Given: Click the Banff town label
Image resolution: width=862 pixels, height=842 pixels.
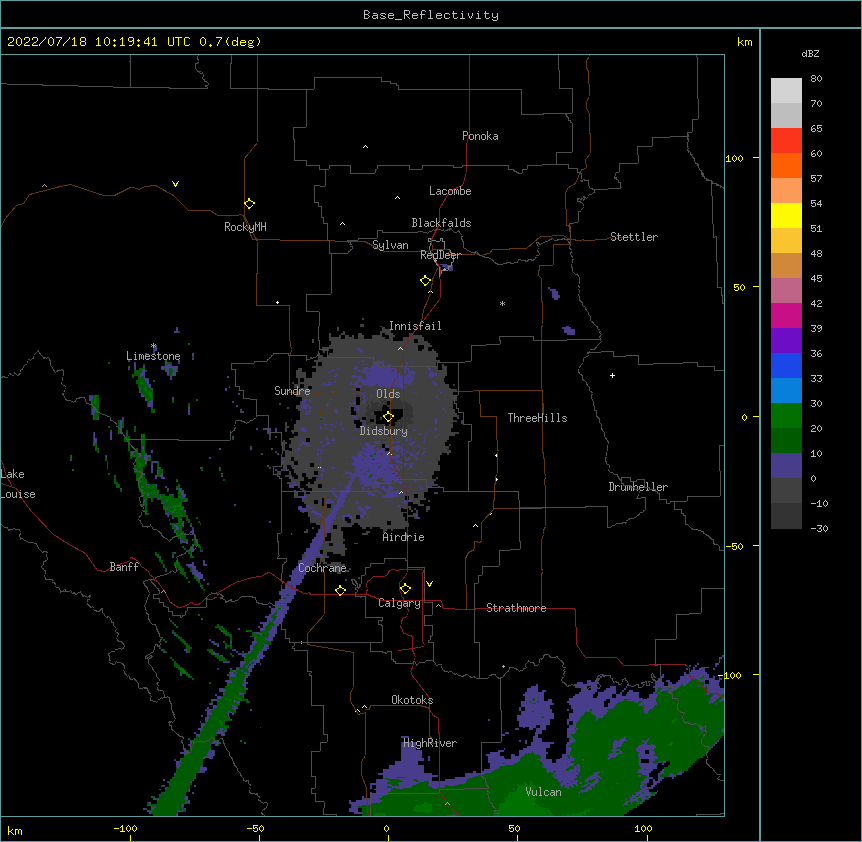Looking at the screenshot, I should click(124, 567).
